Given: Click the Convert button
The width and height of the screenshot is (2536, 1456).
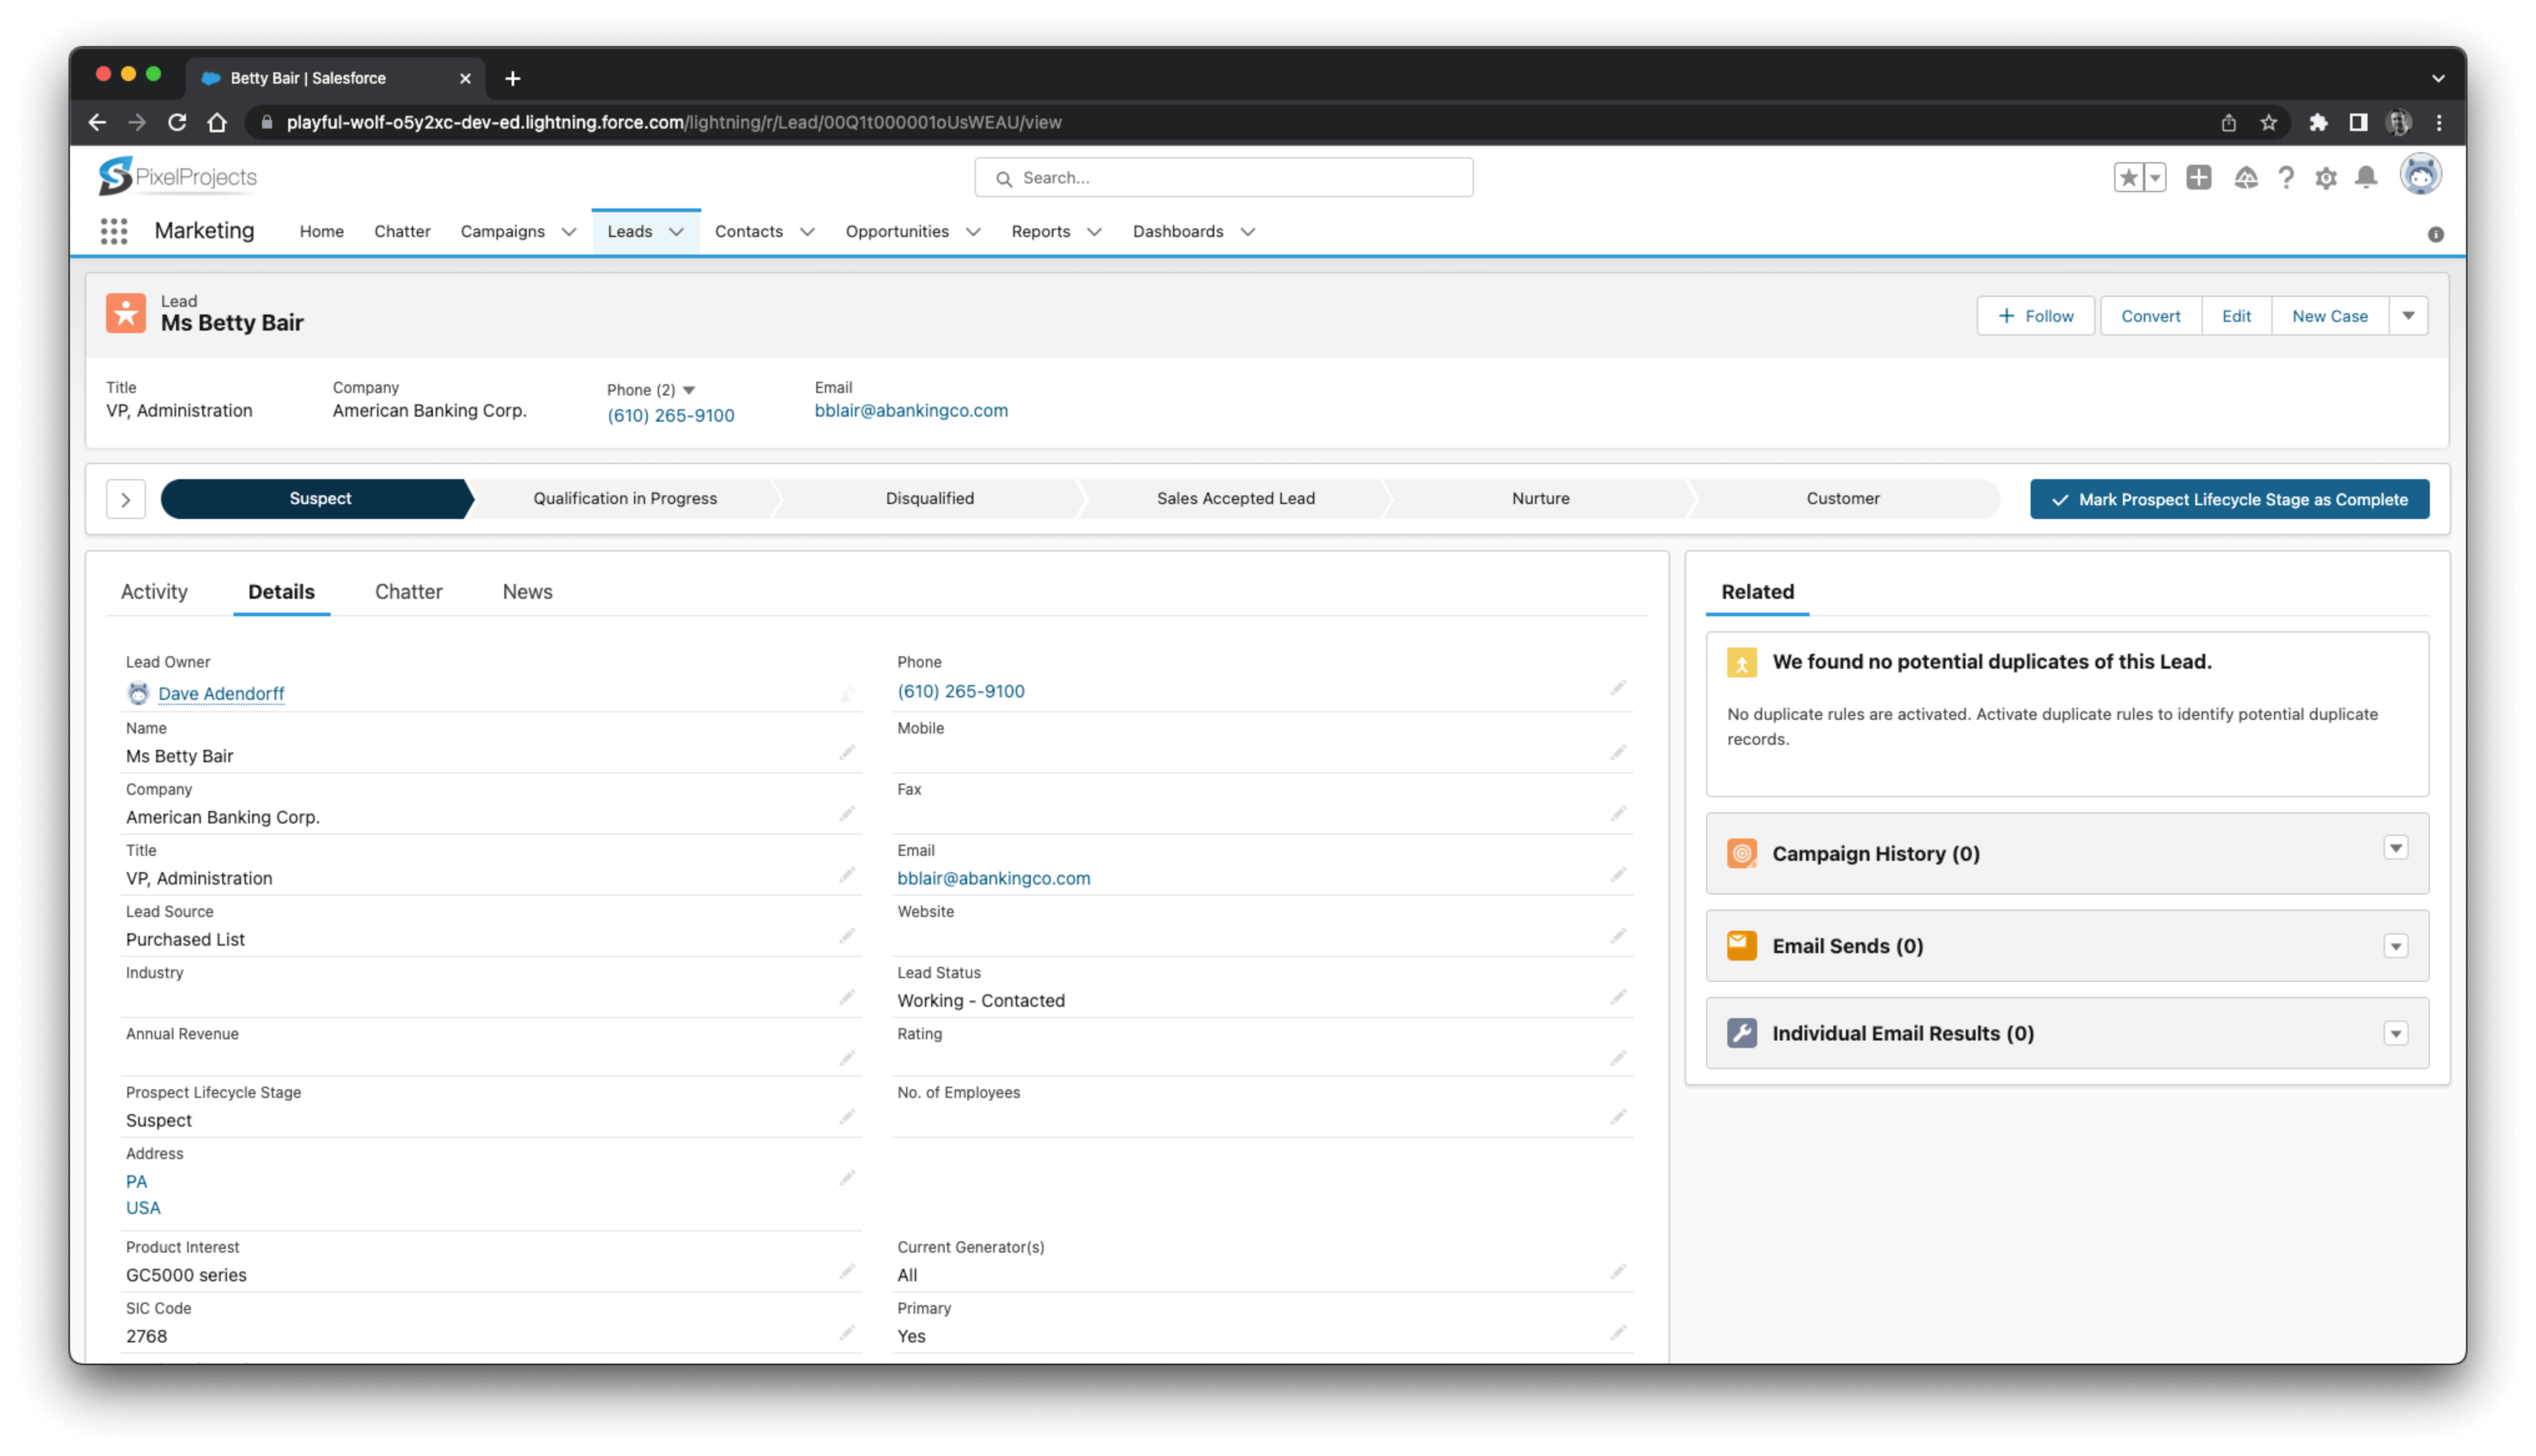Looking at the screenshot, I should (x=2150, y=316).
